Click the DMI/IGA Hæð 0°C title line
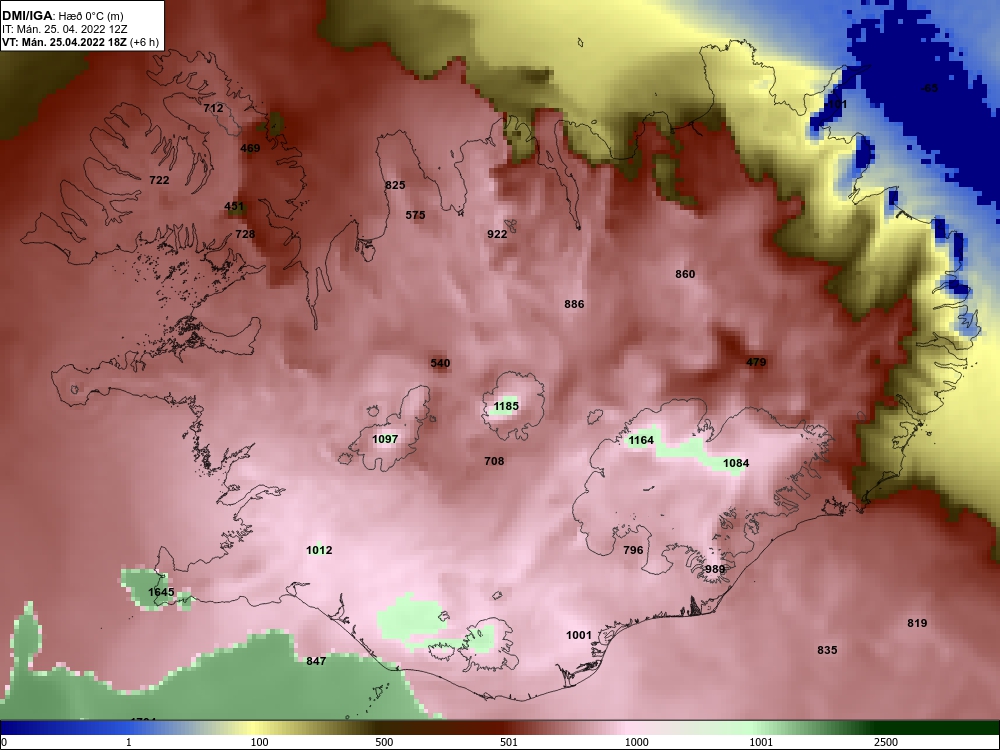 [62, 16]
